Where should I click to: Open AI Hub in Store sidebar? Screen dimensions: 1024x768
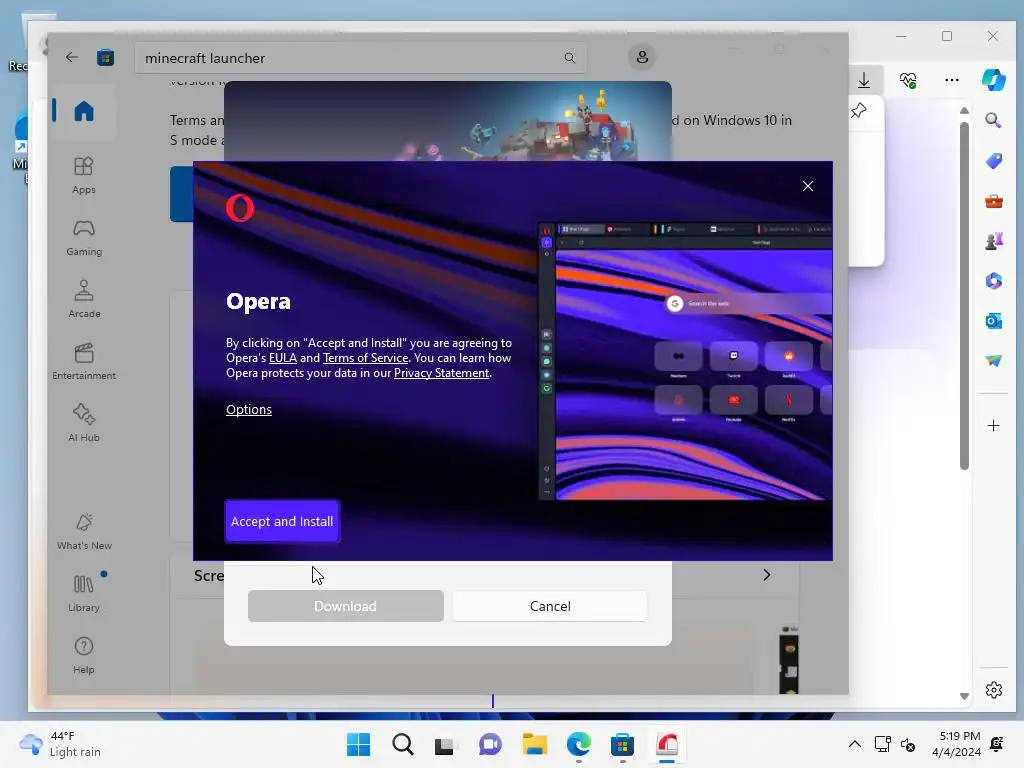click(x=84, y=424)
